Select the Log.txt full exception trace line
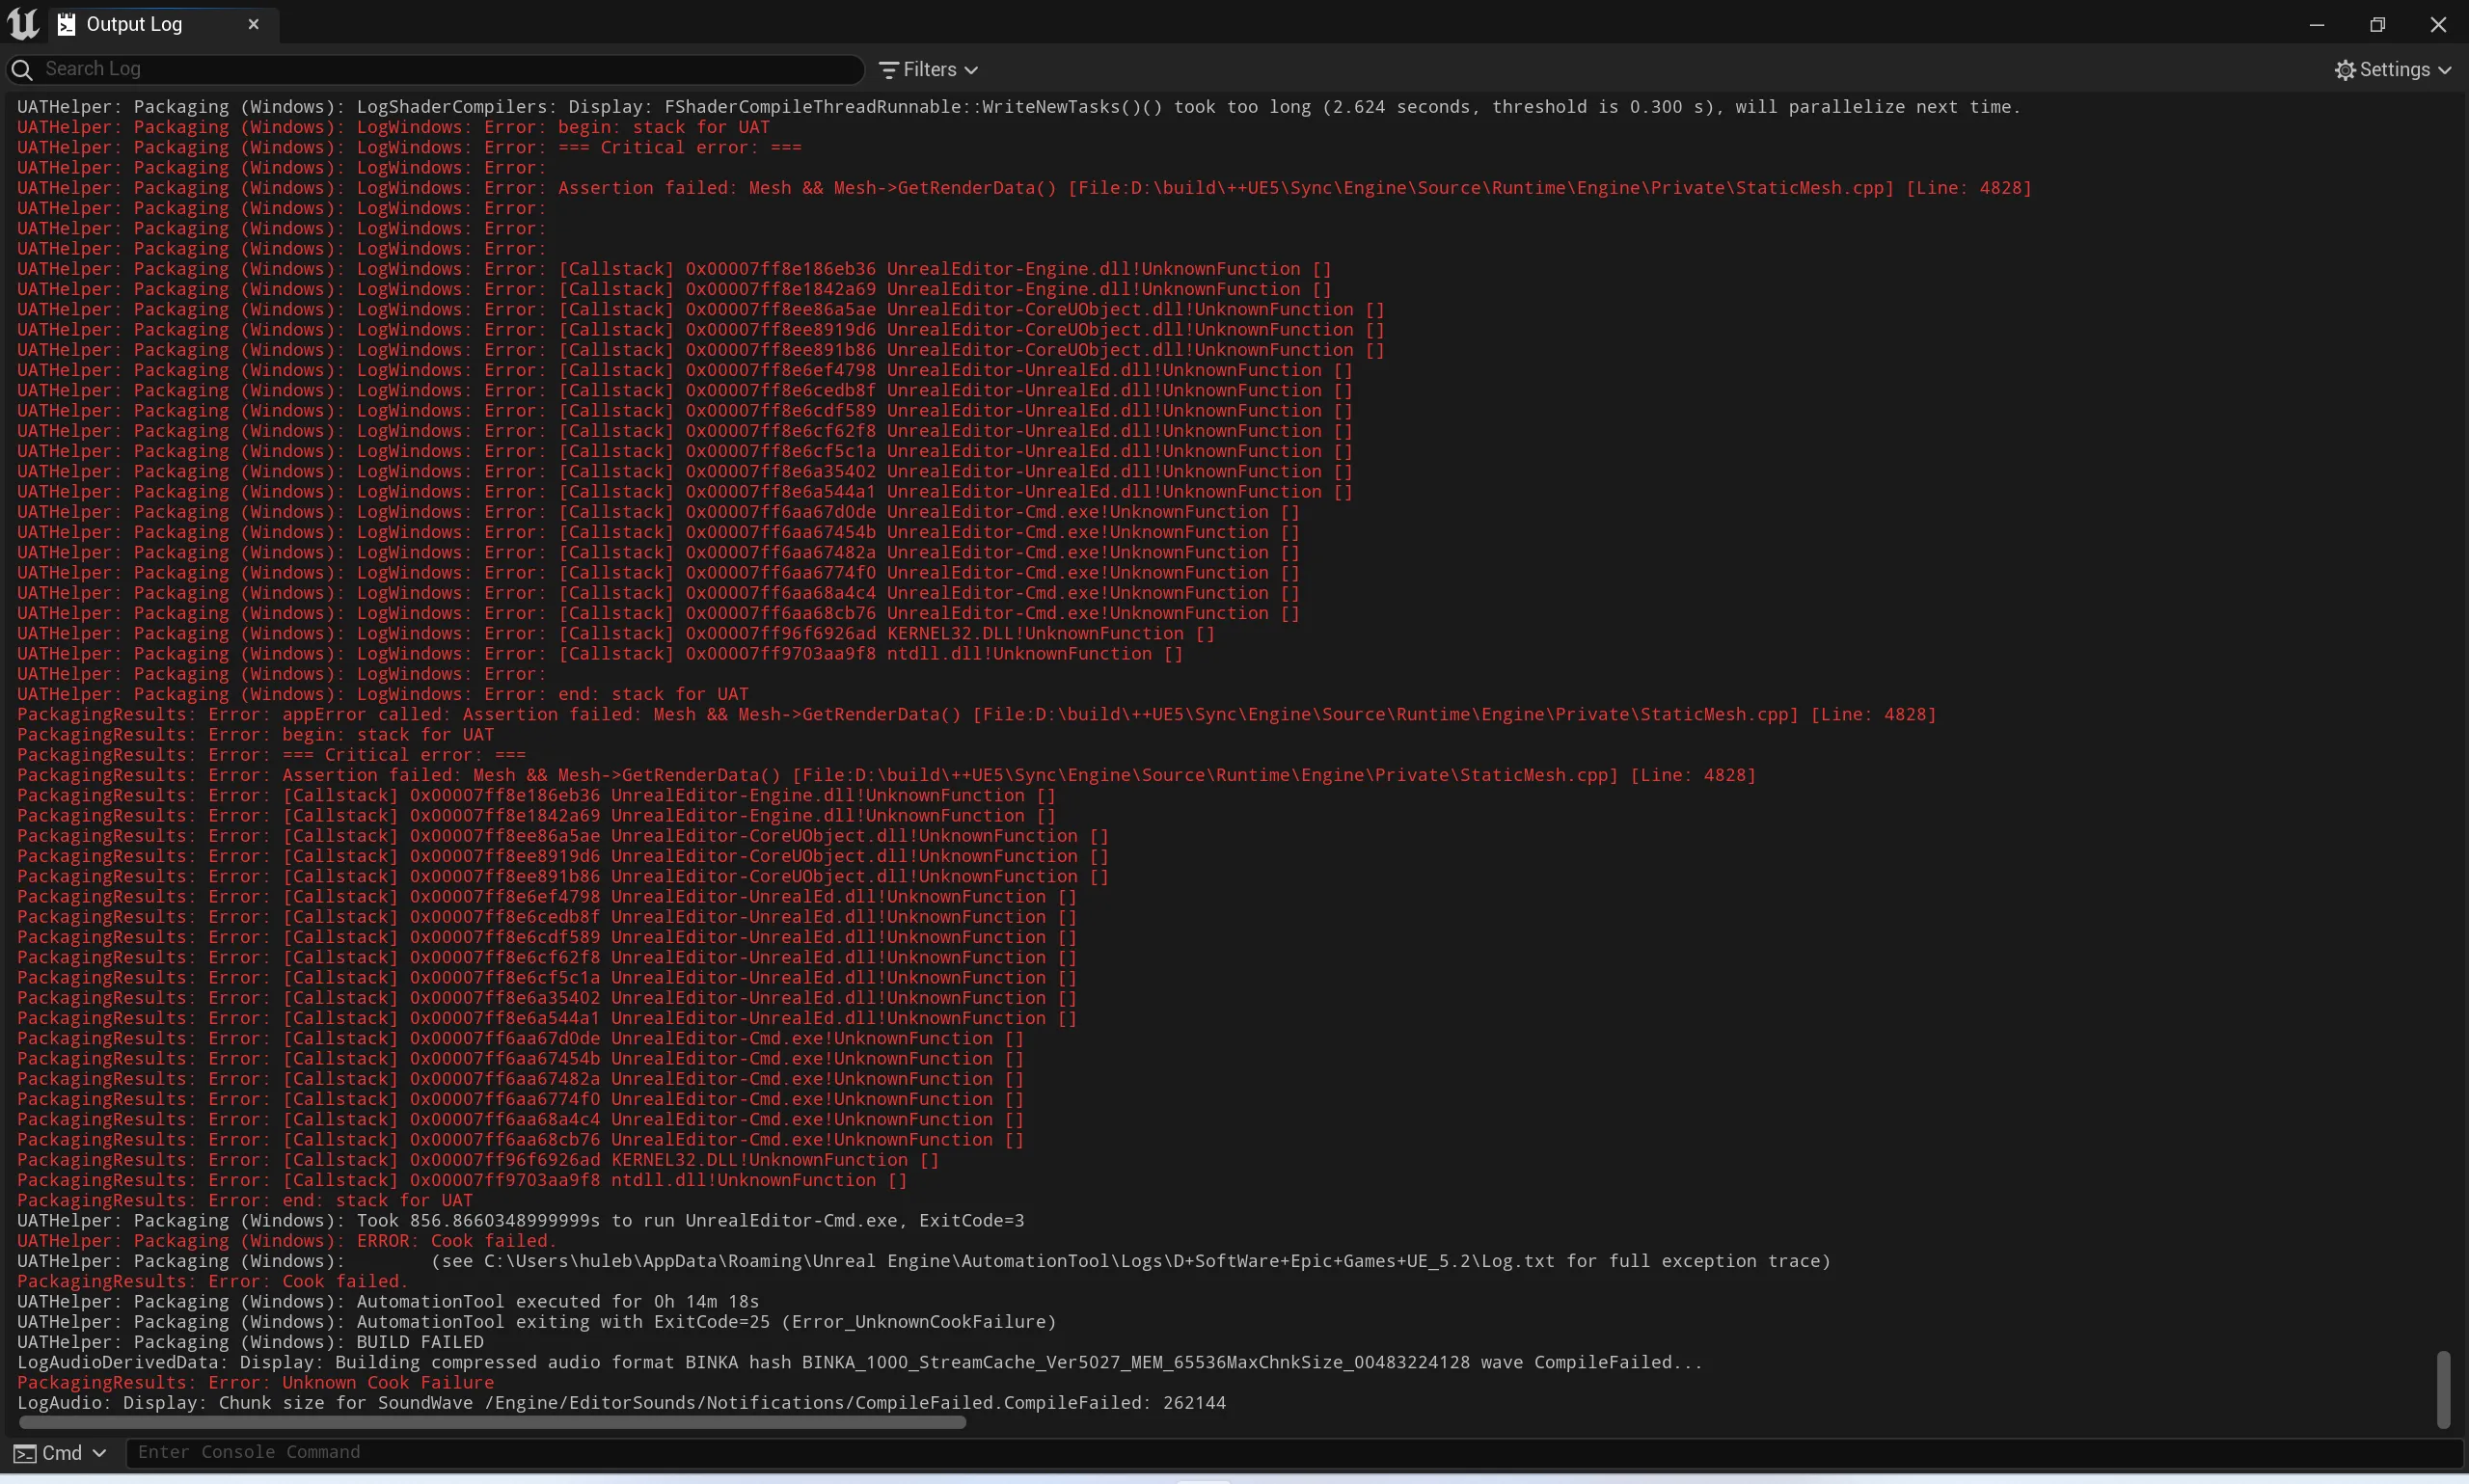This screenshot has height=1484, width=2469. click(x=924, y=1261)
